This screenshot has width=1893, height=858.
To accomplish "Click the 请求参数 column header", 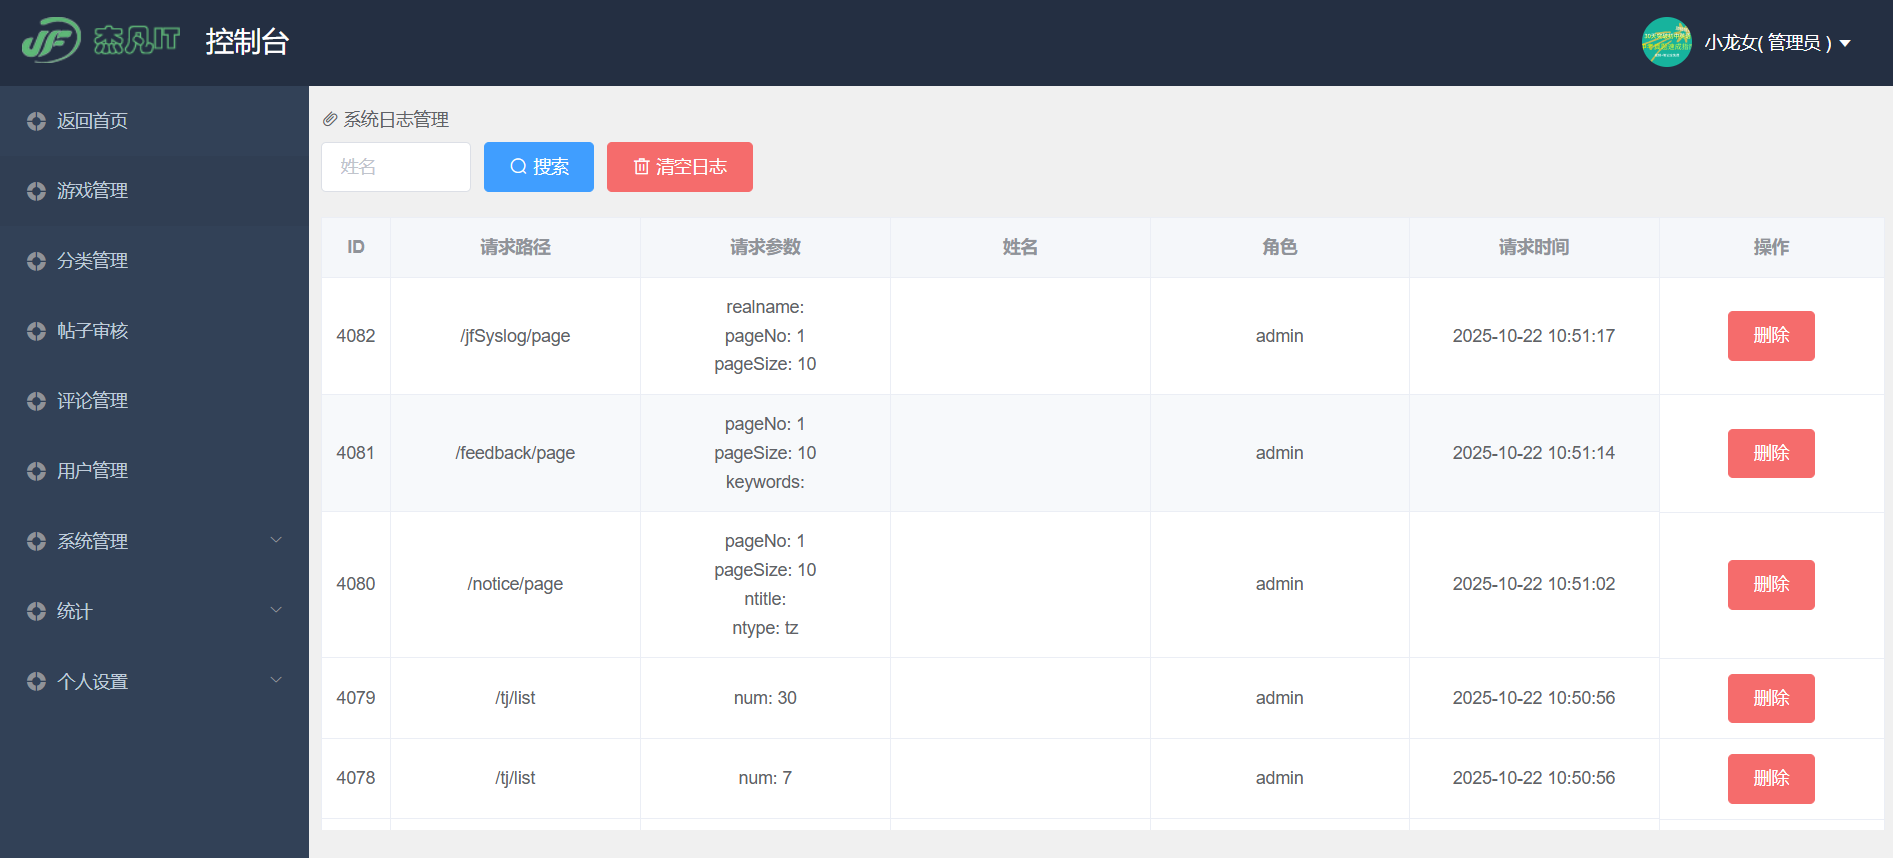I will (765, 247).
